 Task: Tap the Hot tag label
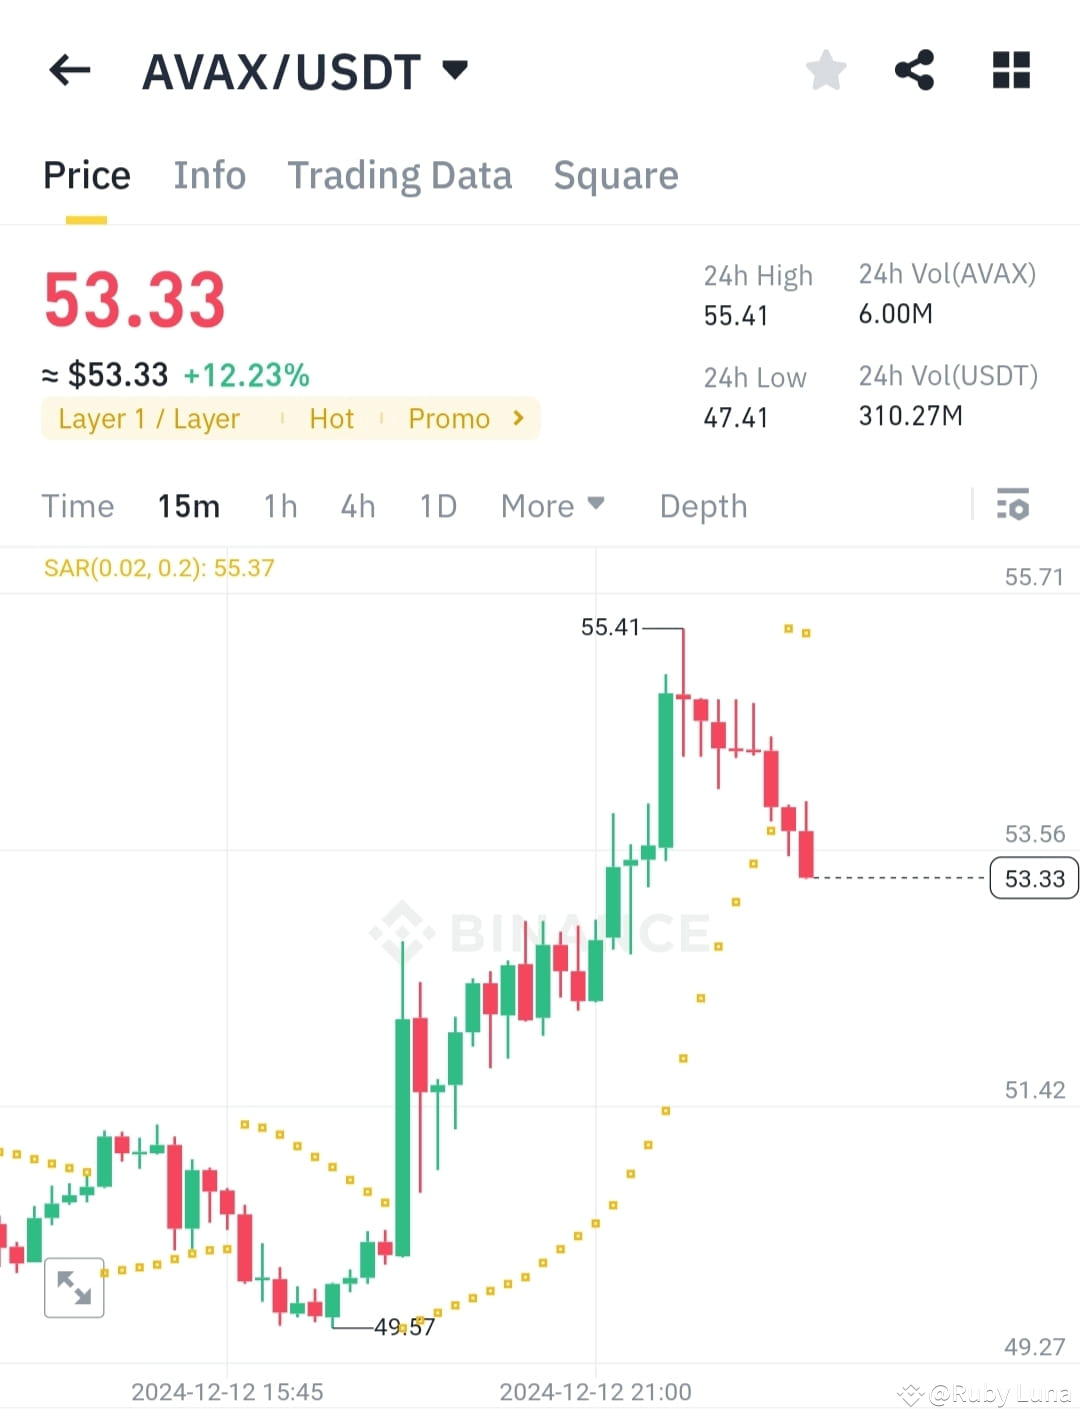(331, 418)
